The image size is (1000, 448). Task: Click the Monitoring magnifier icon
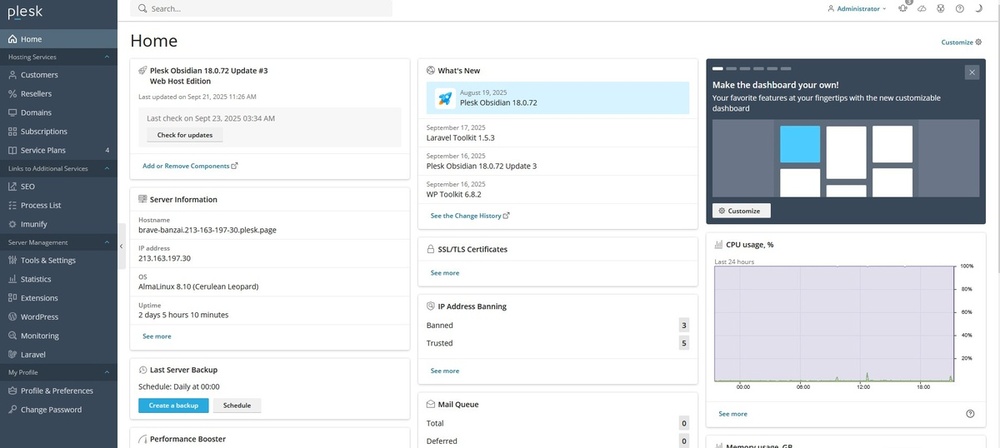[12, 336]
